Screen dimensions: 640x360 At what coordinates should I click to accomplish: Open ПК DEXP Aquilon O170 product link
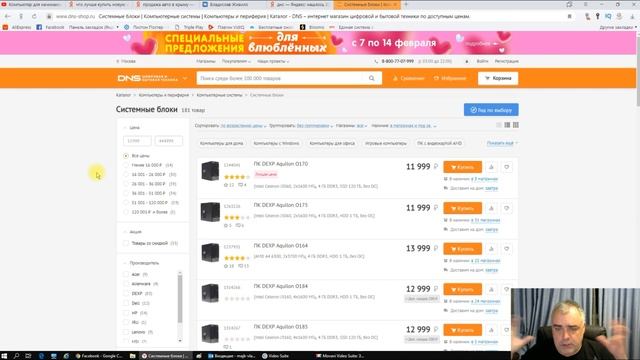click(x=281, y=164)
